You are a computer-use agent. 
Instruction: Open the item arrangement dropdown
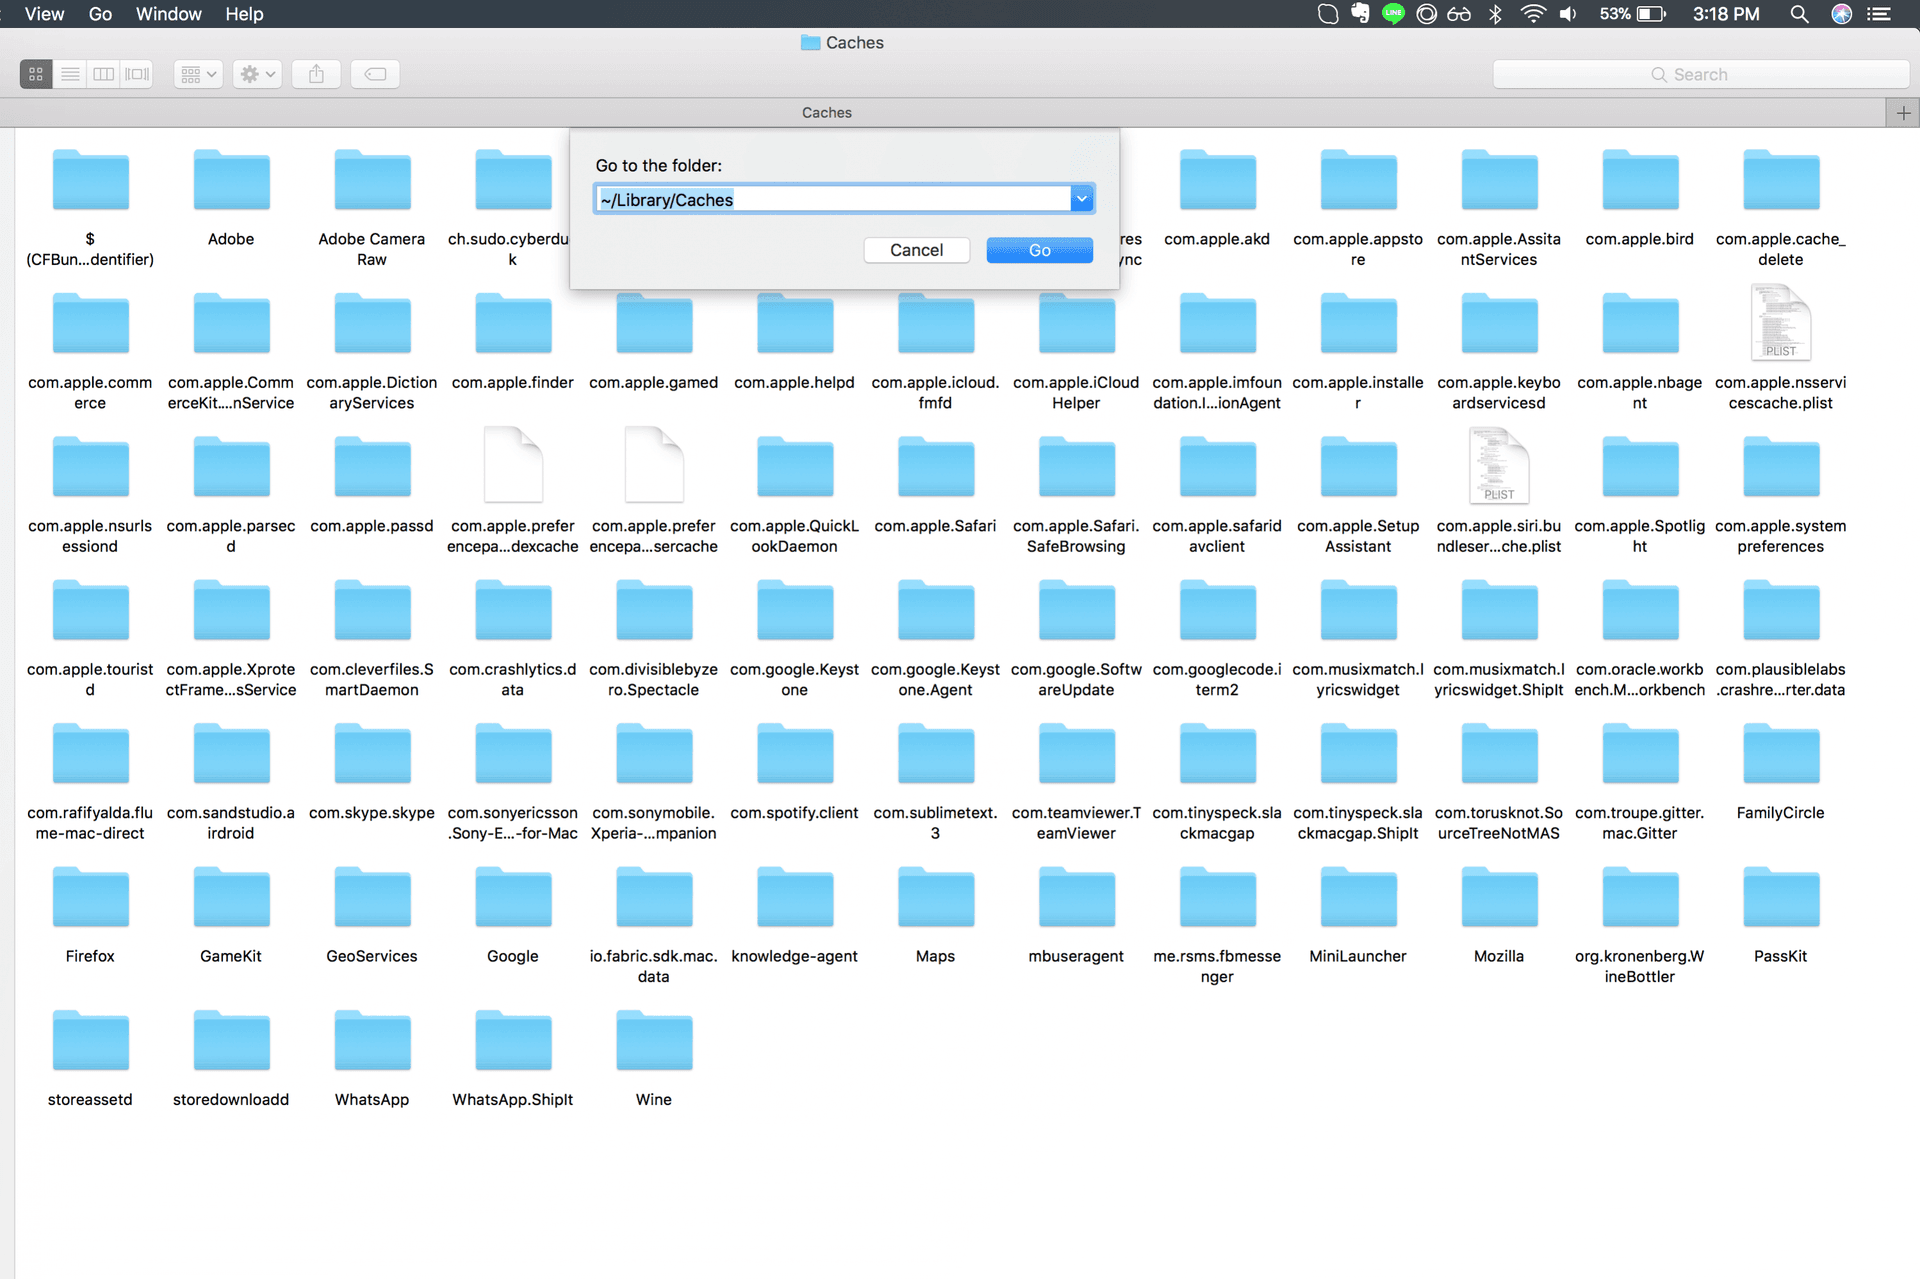point(198,74)
